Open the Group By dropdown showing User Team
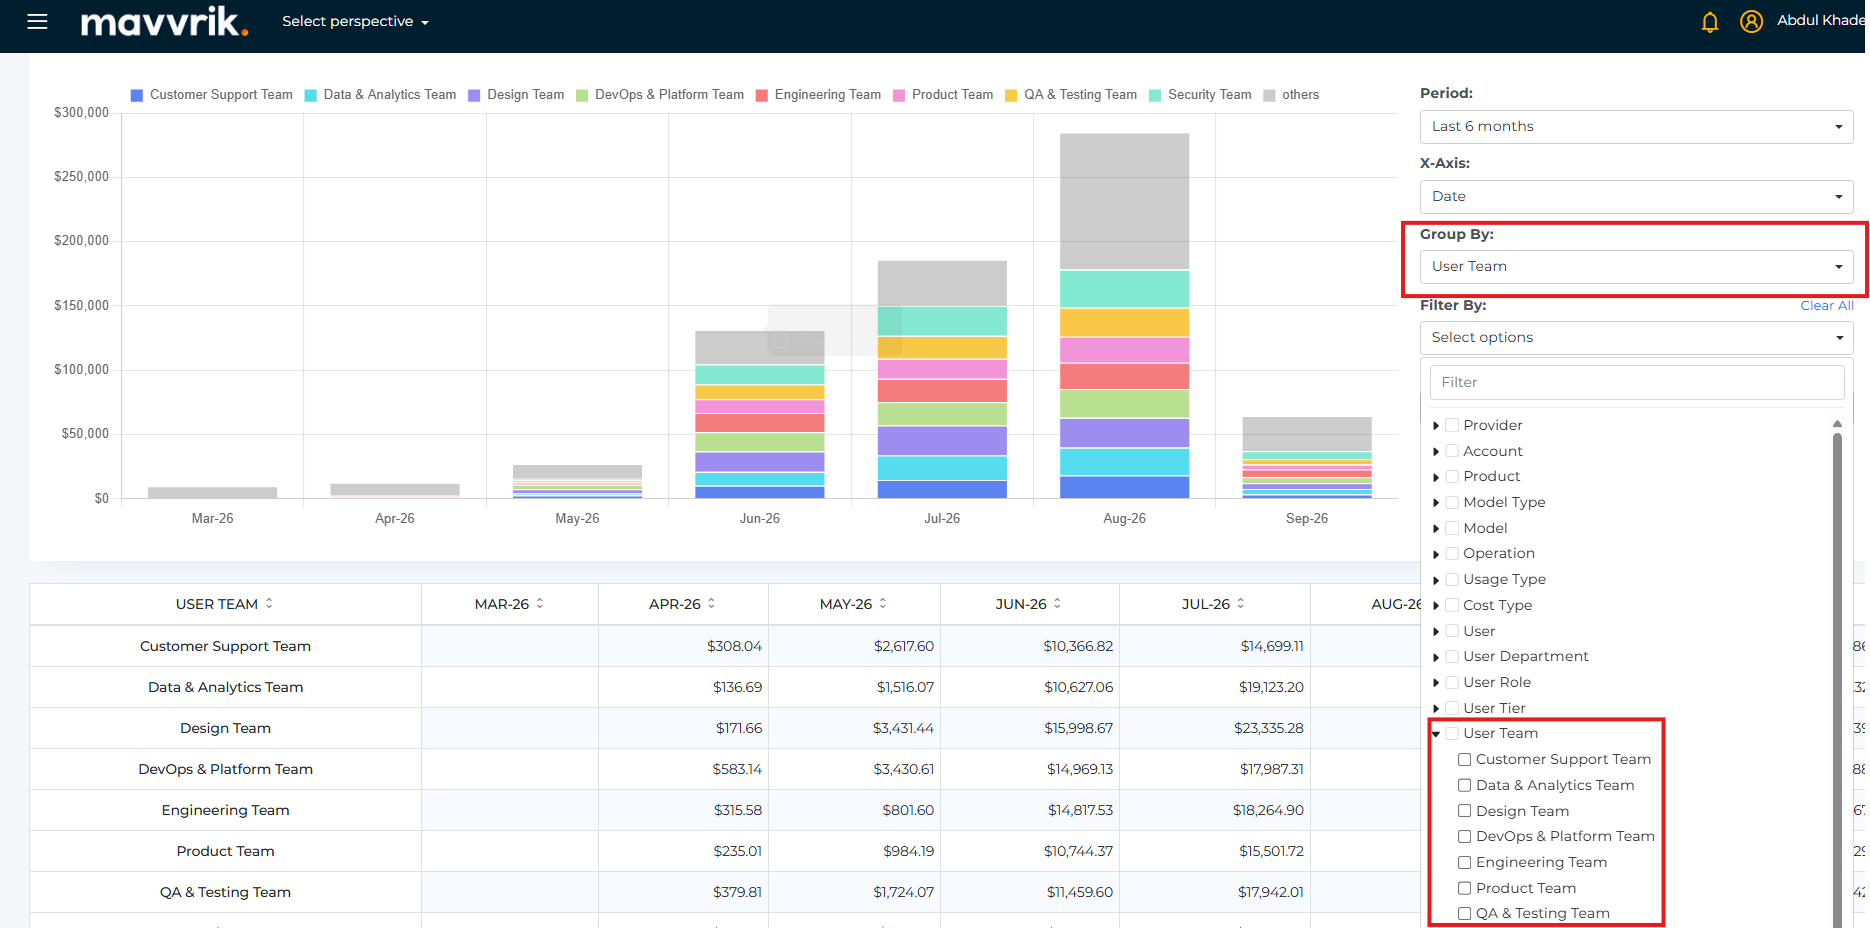 [1636, 267]
